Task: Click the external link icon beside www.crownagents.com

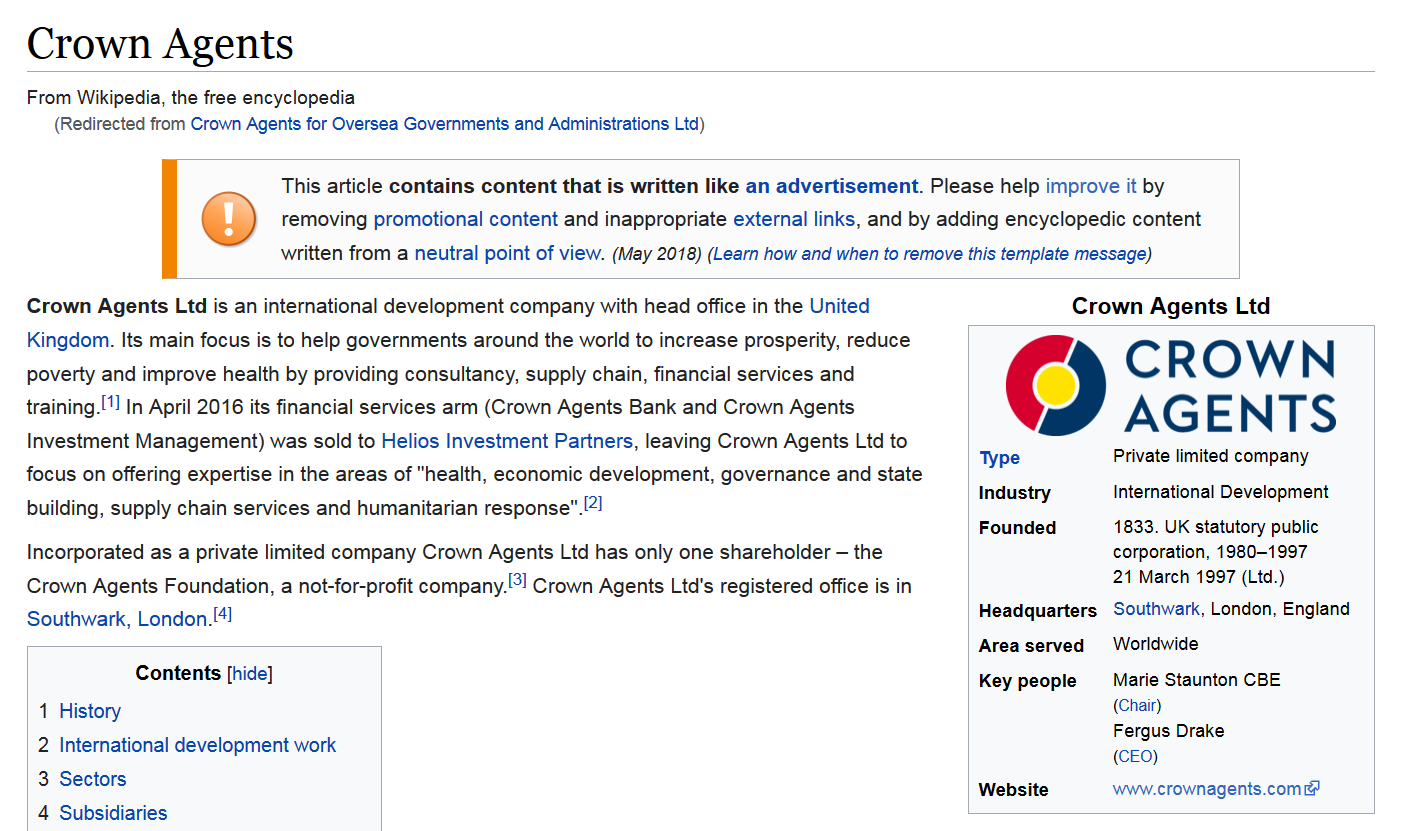Action: (x=1313, y=789)
